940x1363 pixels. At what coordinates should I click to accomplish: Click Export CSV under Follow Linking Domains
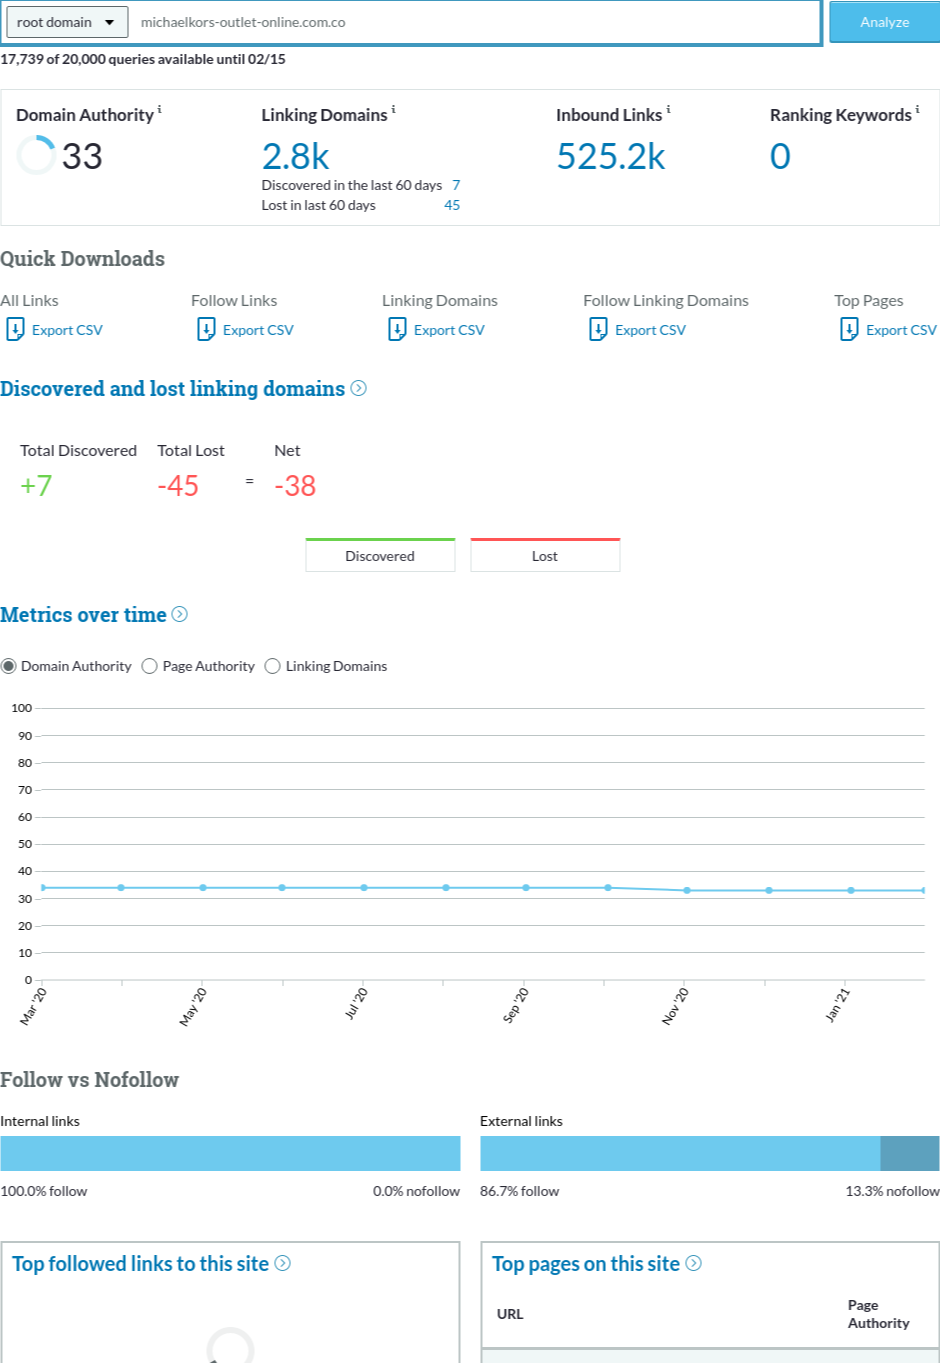[650, 330]
